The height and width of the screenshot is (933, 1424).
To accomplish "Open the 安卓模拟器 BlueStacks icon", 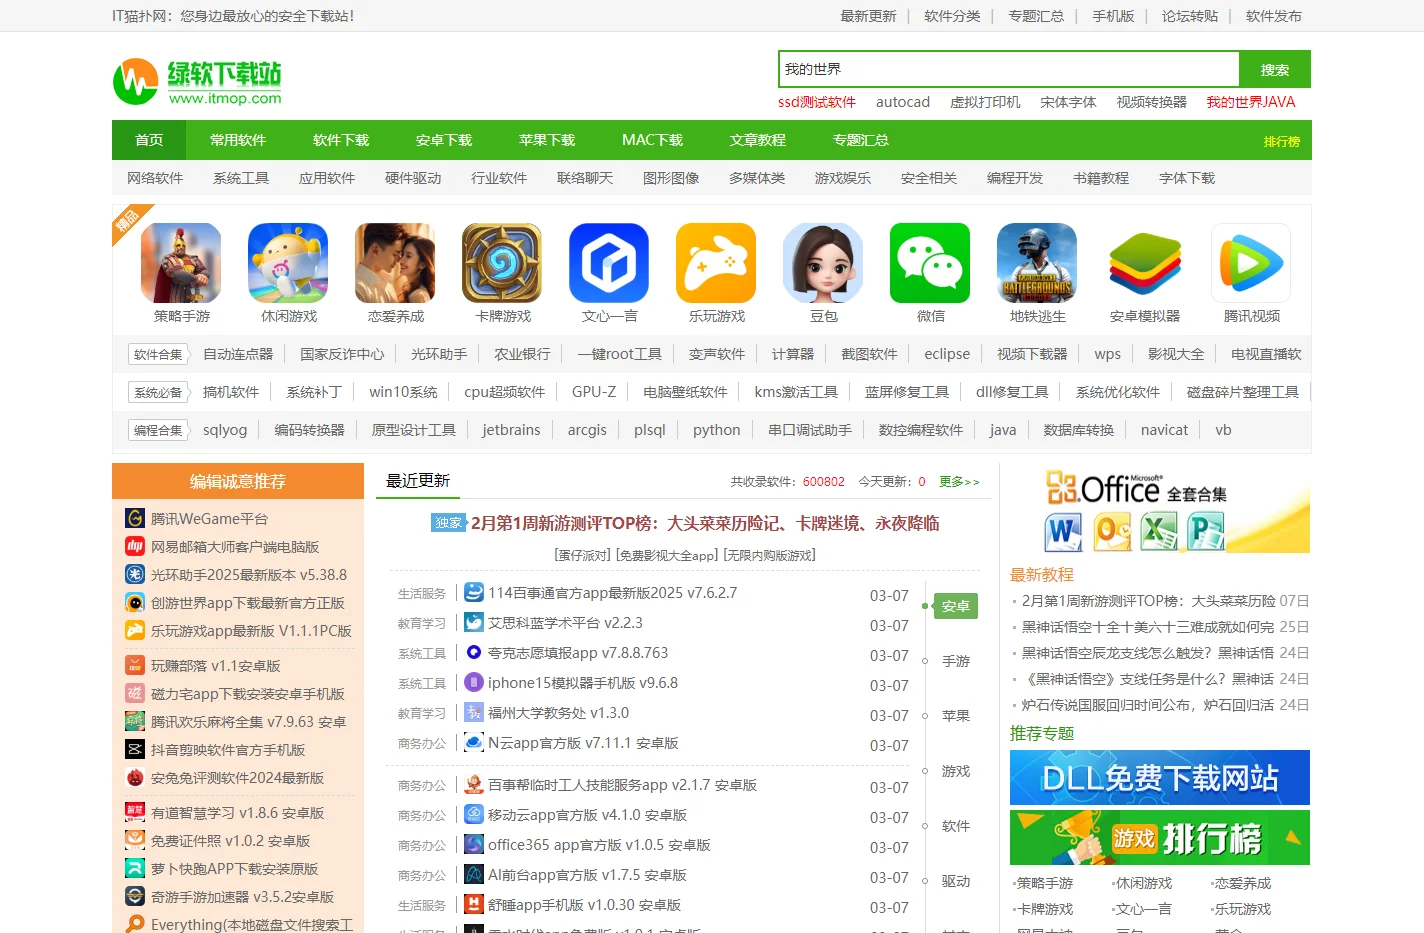I will point(1144,263).
